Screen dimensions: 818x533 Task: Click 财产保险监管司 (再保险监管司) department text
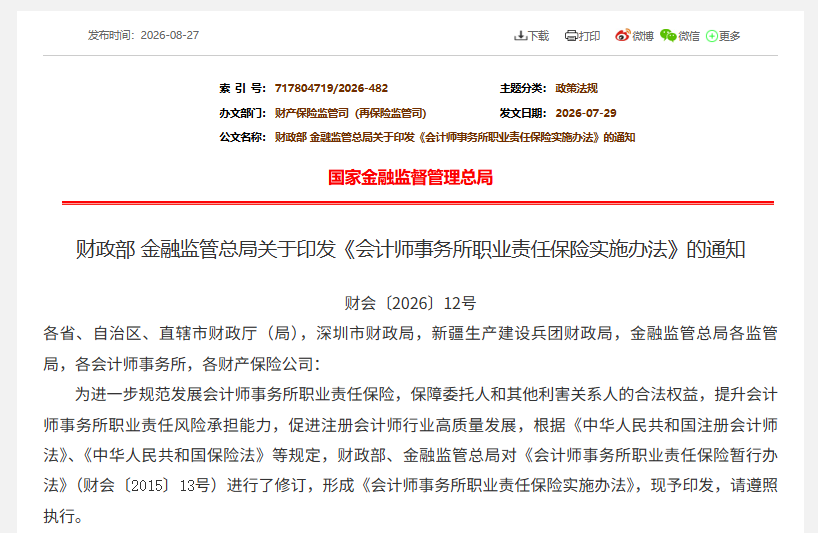tap(351, 113)
